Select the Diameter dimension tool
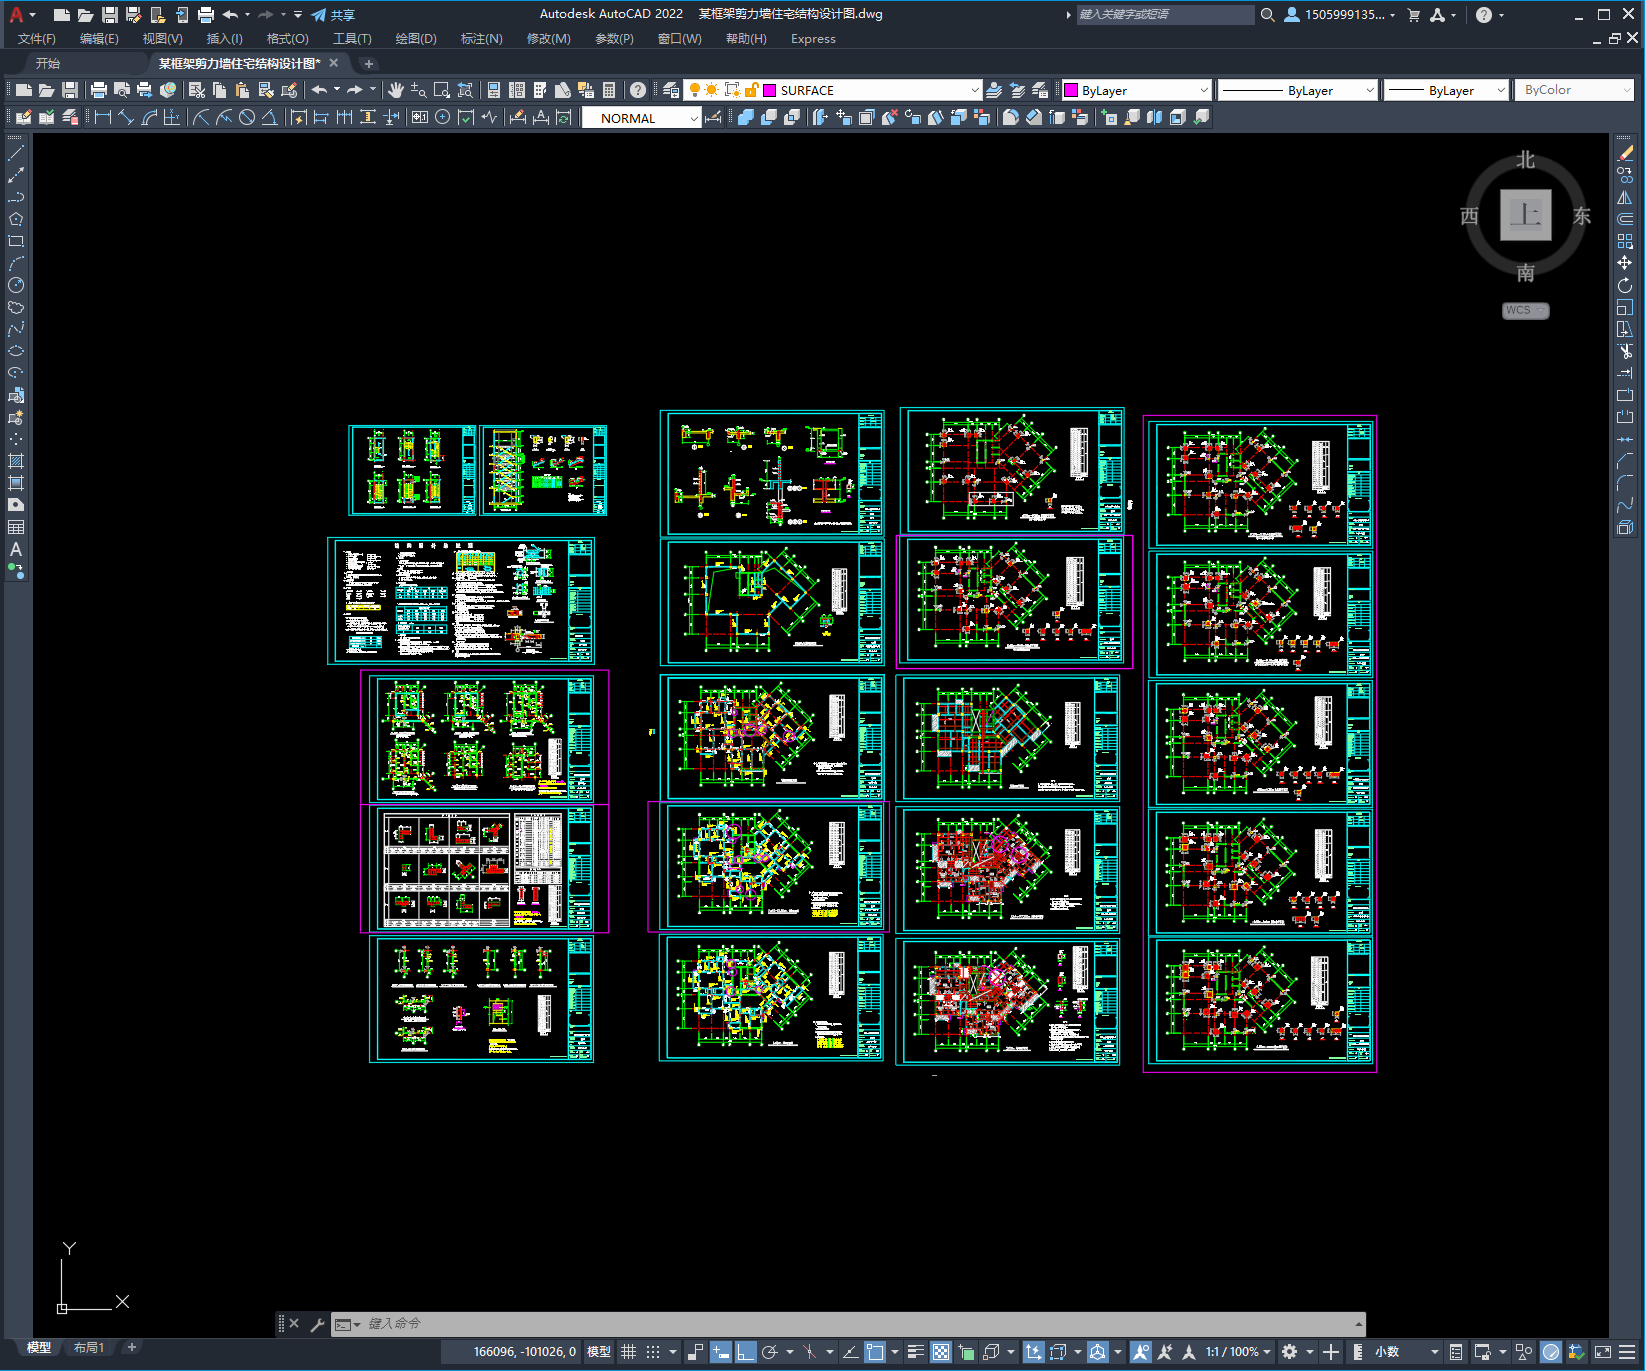The height and width of the screenshot is (1371, 1645). point(247,117)
